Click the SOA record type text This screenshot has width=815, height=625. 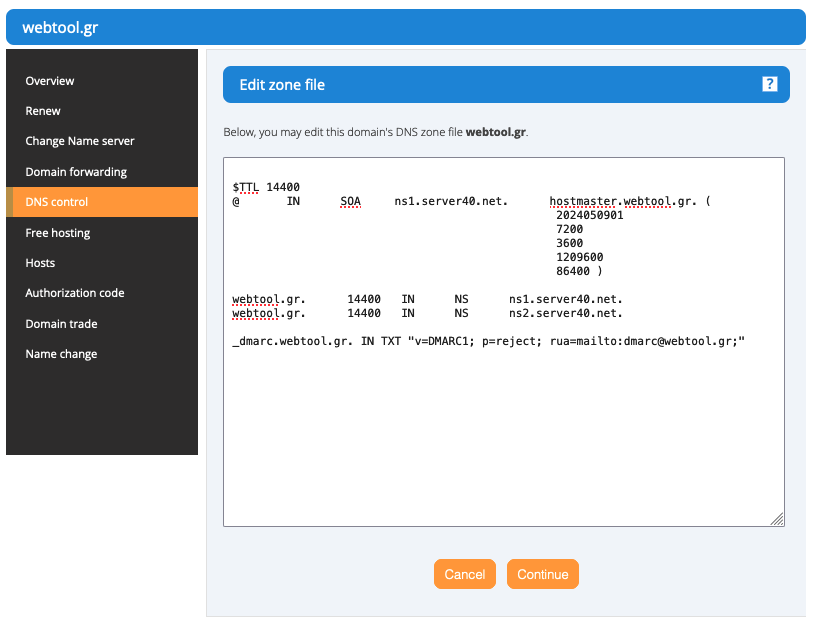350,201
